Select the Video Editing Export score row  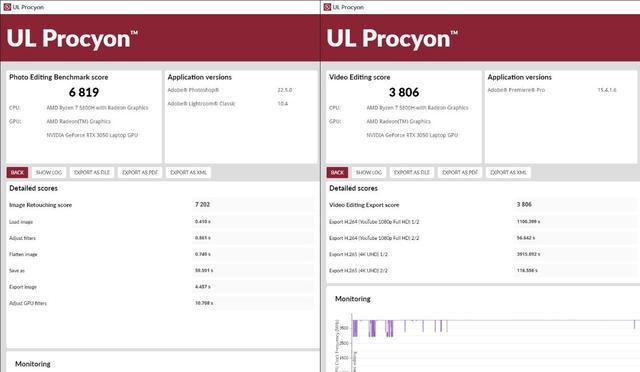pyautogui.click(x=483, y=205)
